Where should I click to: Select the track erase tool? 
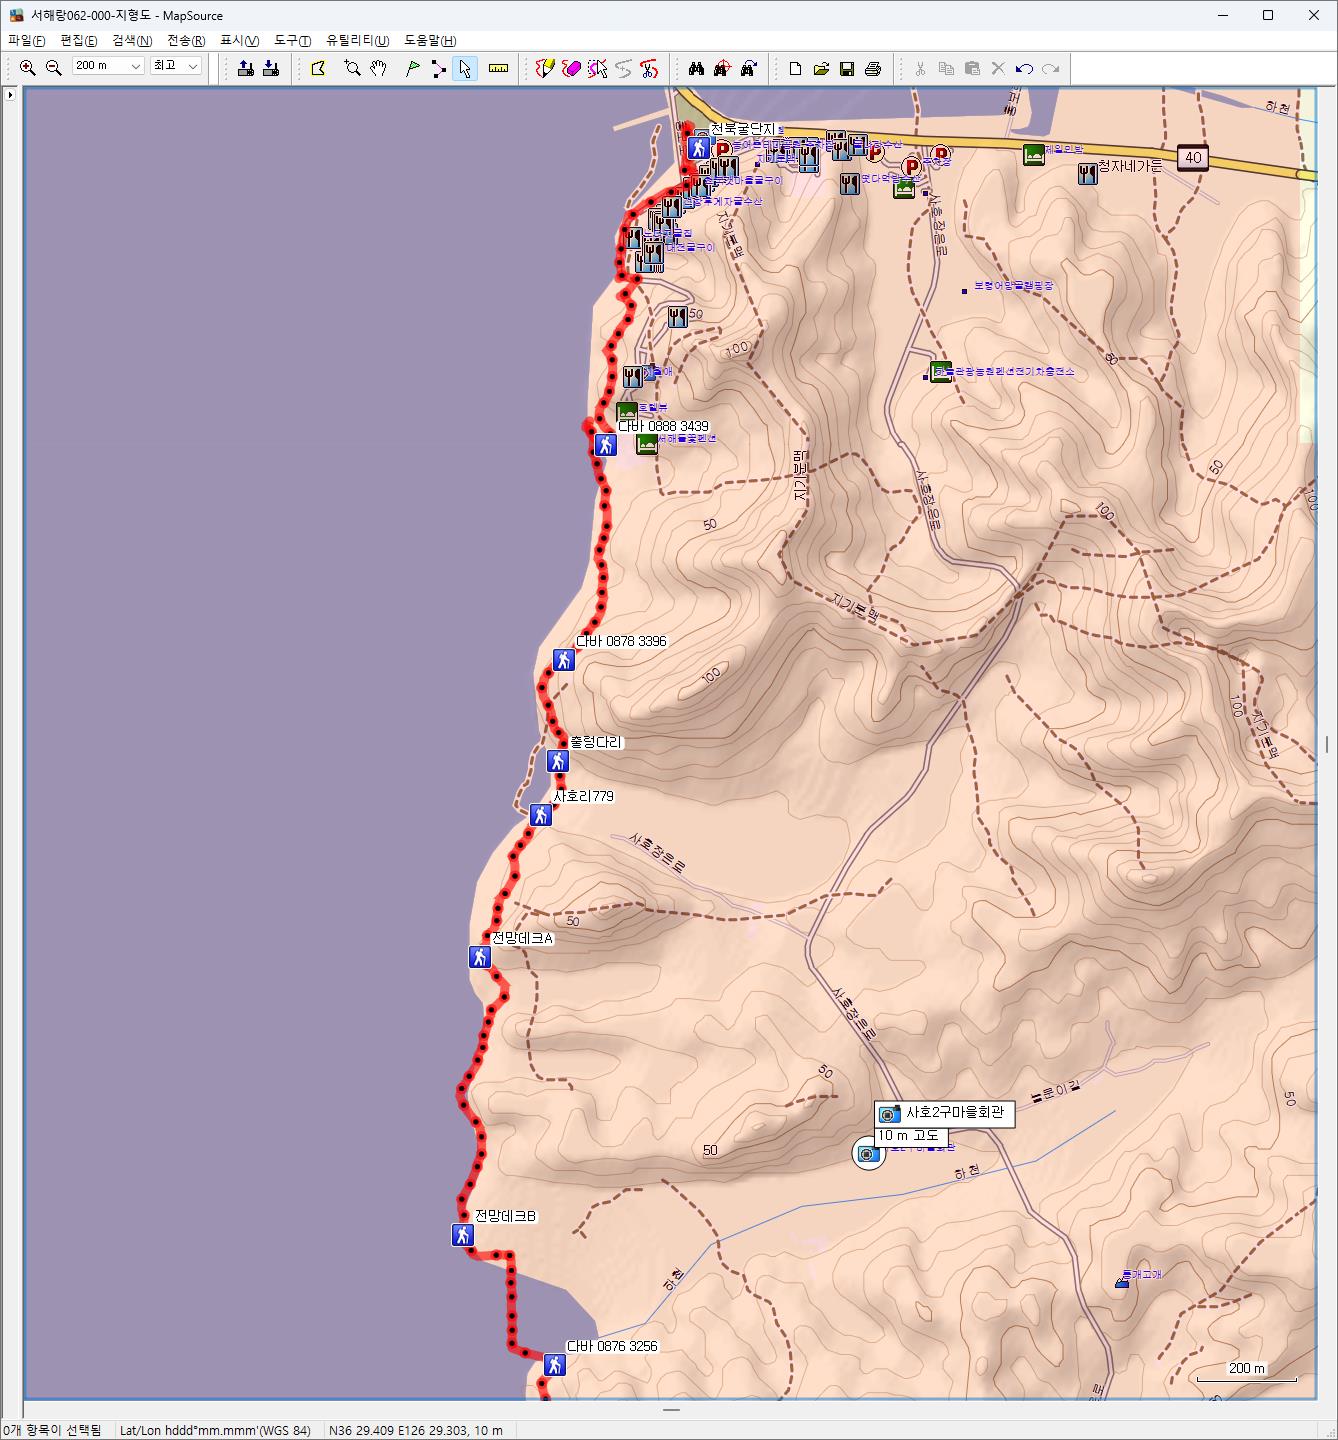click(571, 68)
